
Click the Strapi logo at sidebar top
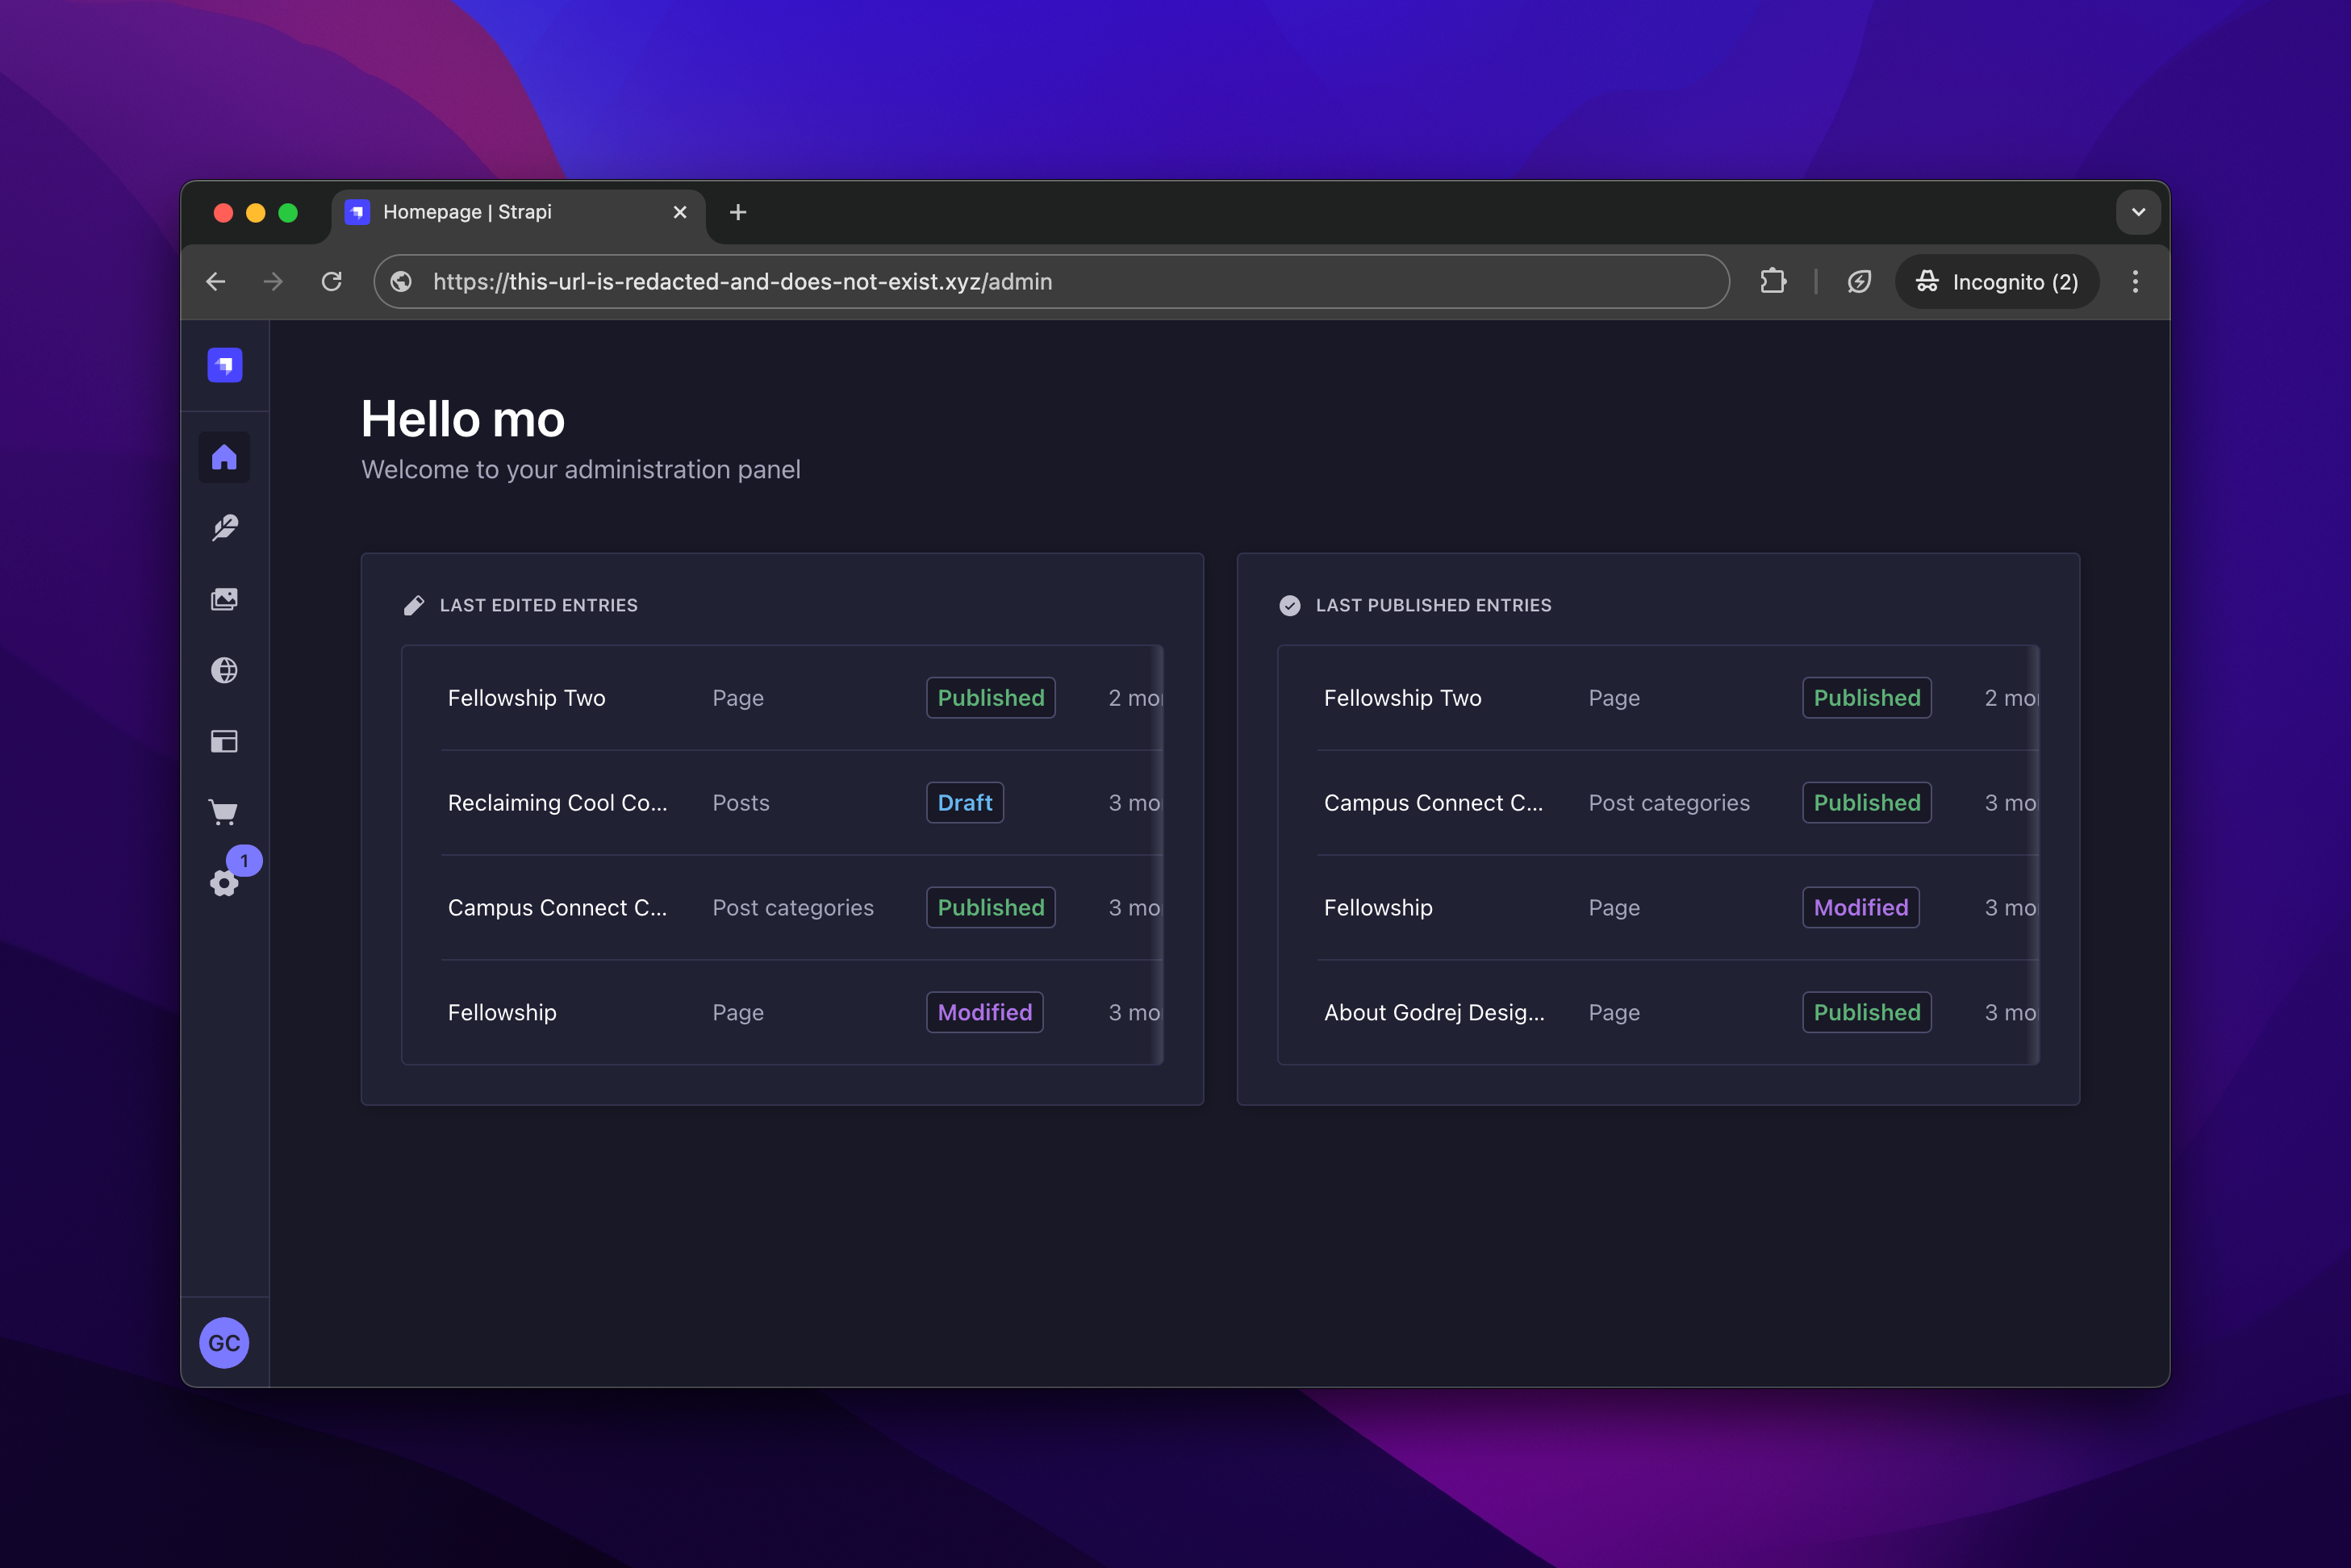[224, 365]
